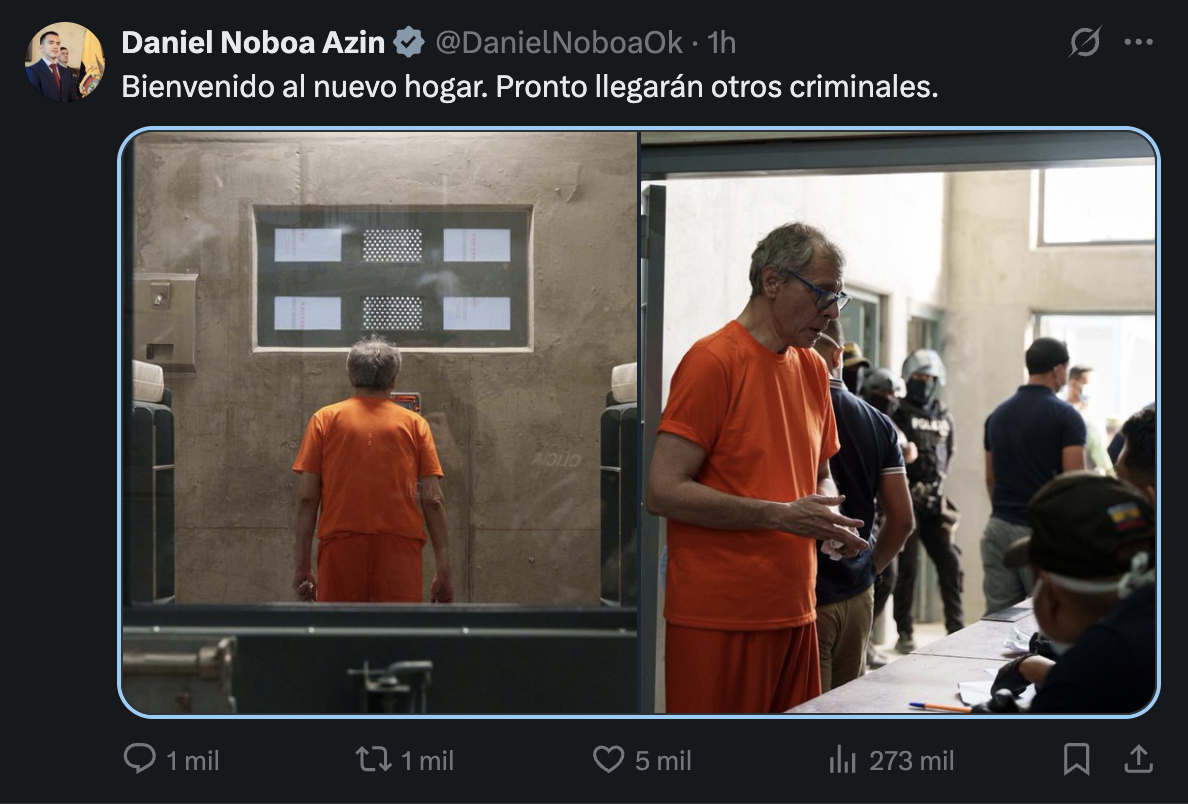This screenshot has height=804, width=1188.
Task: Bookmark this post
Action: pyautogui.click(x=1076, y=759)
